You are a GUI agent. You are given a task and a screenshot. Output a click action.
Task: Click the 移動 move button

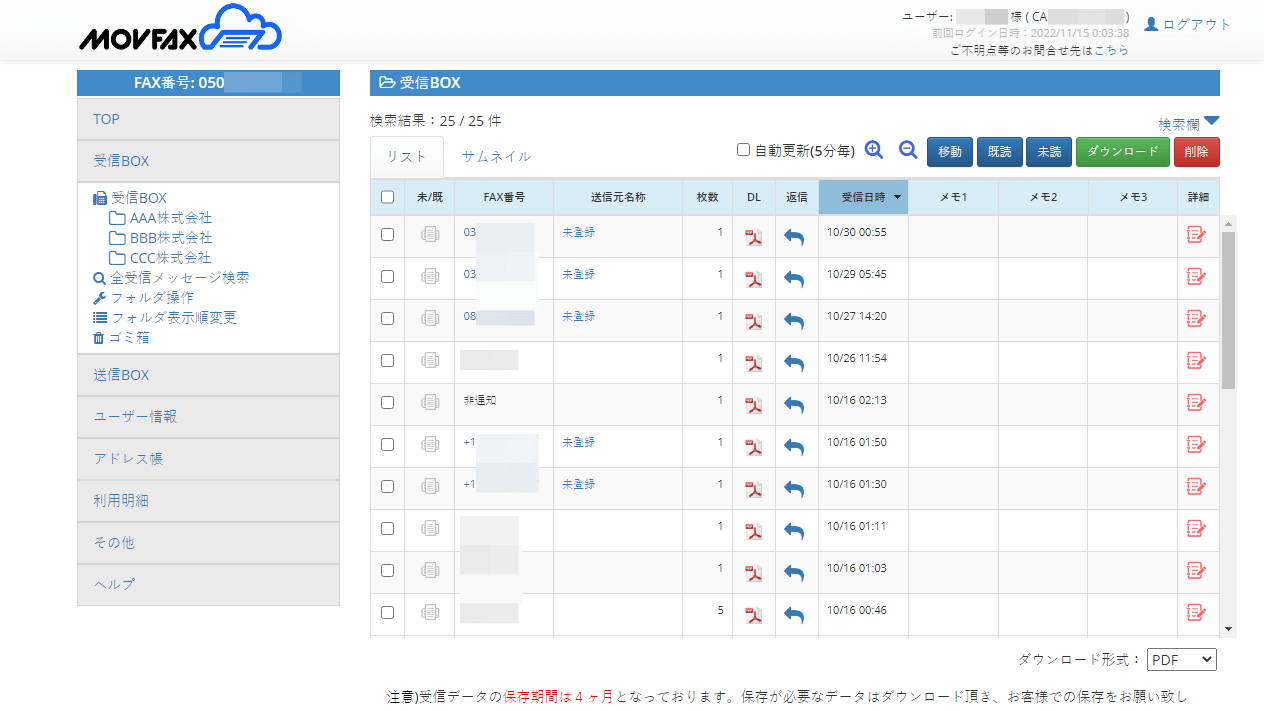pos(950,152)
